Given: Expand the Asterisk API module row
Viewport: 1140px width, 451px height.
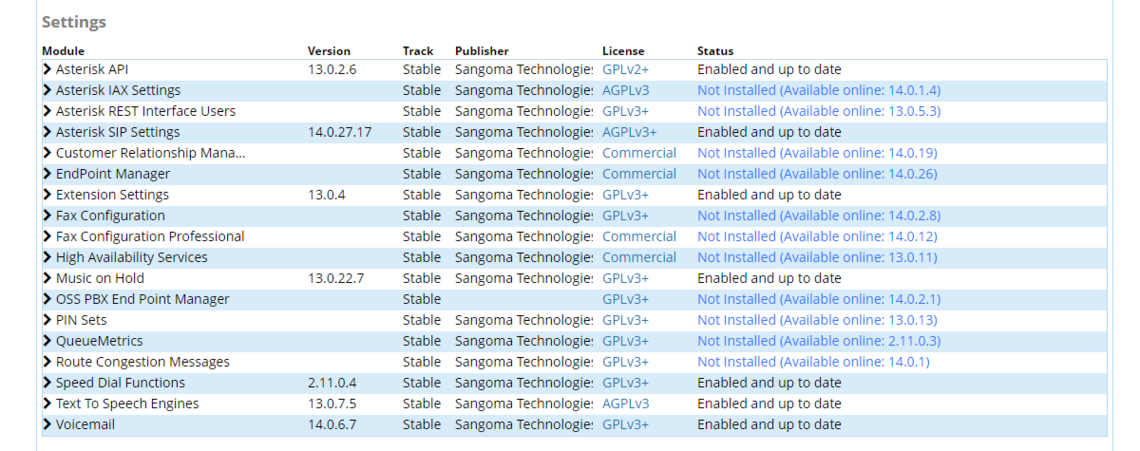Looking at the screenshot, I should (x=47, y=70).
